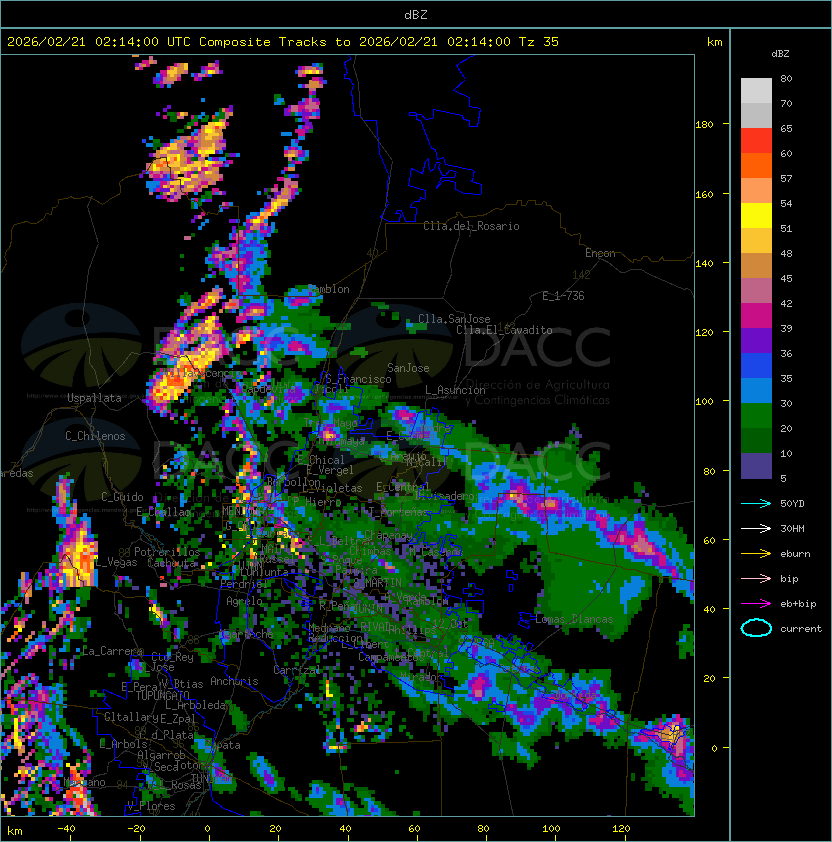Click the 'current' legend label
The height and width of the screenshot is (842, 832).
pos(801,629)
